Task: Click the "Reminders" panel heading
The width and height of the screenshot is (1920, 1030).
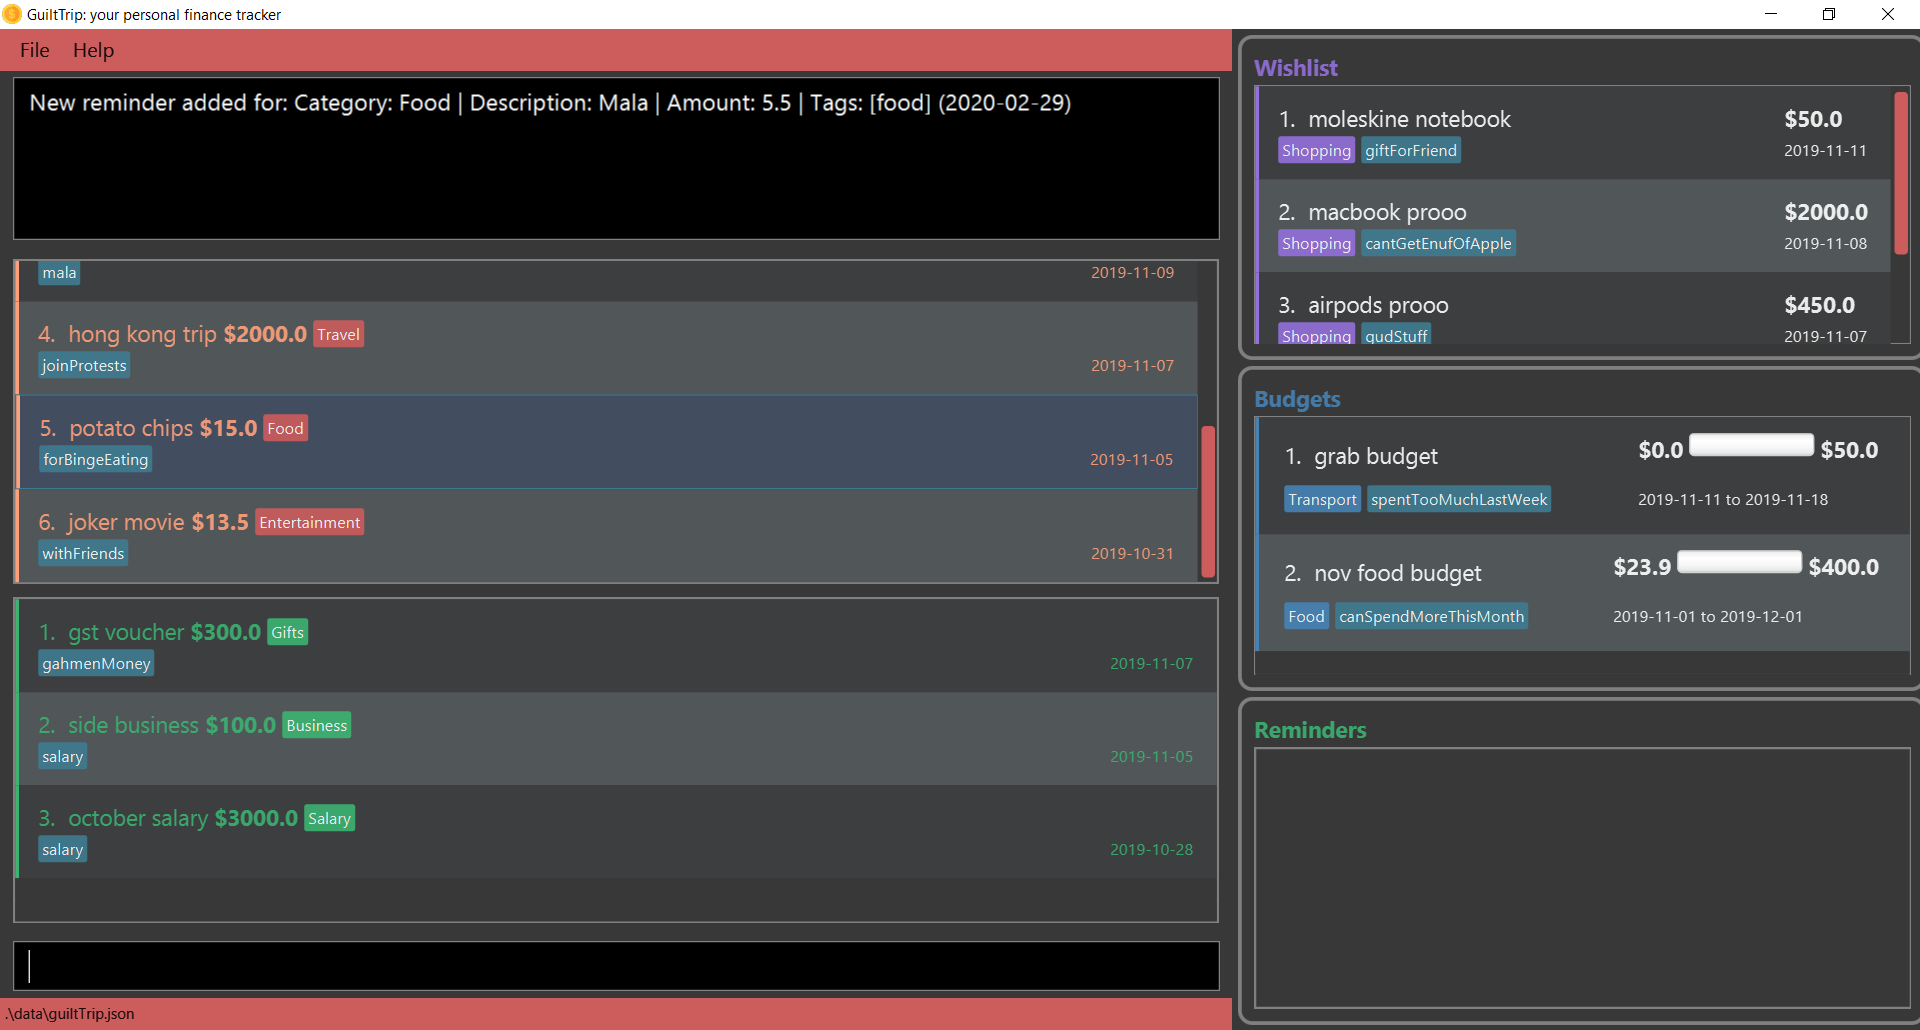Action: [1310, 730]
